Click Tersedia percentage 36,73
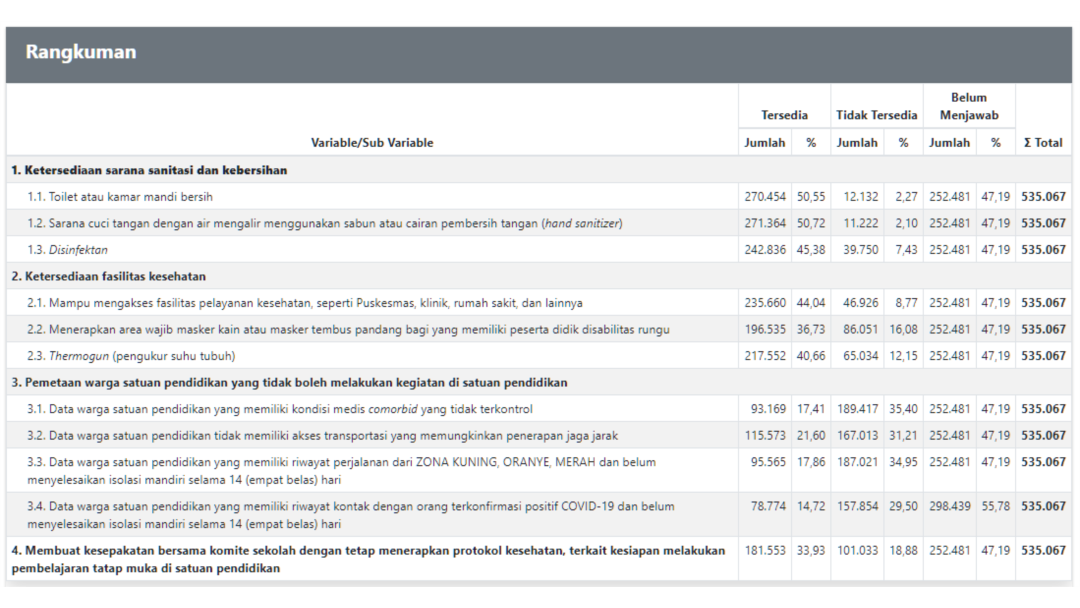1080x608 pixels. (811, 329)
